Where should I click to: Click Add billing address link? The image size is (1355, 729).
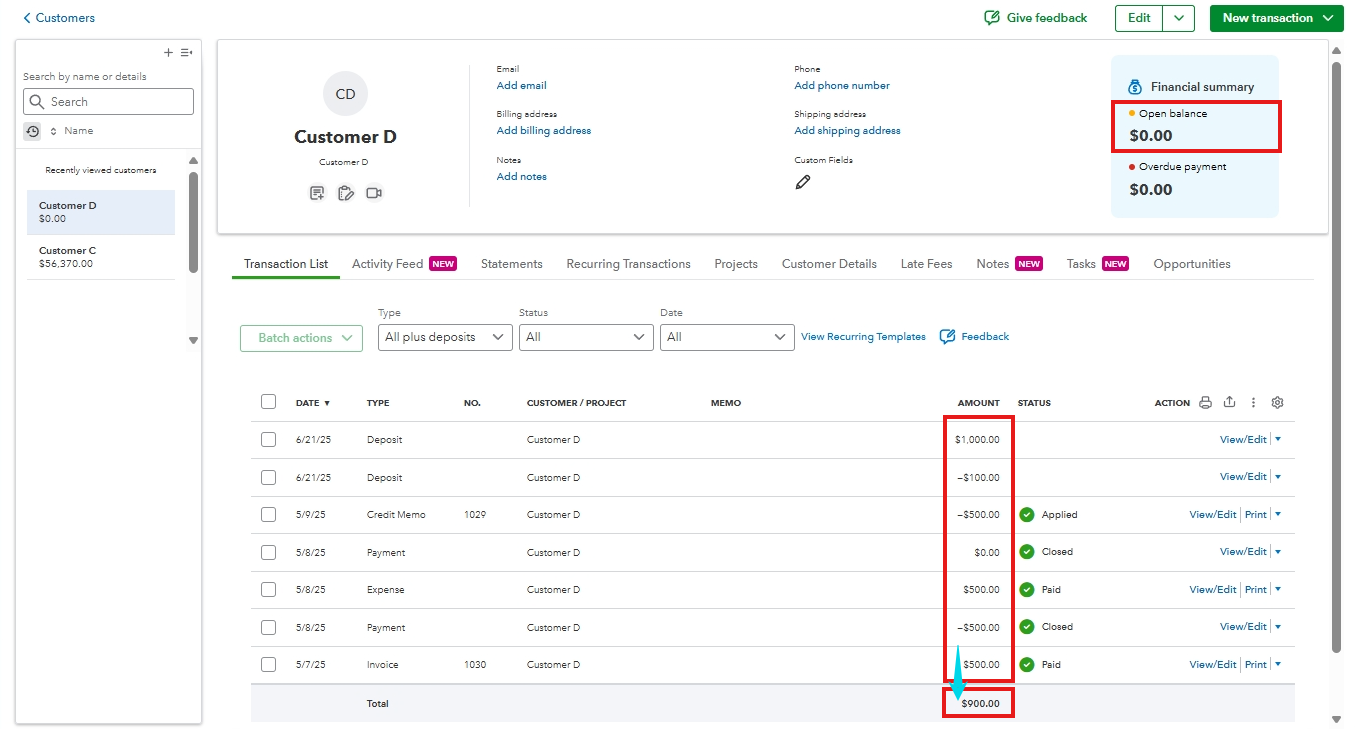click(543, 131)
